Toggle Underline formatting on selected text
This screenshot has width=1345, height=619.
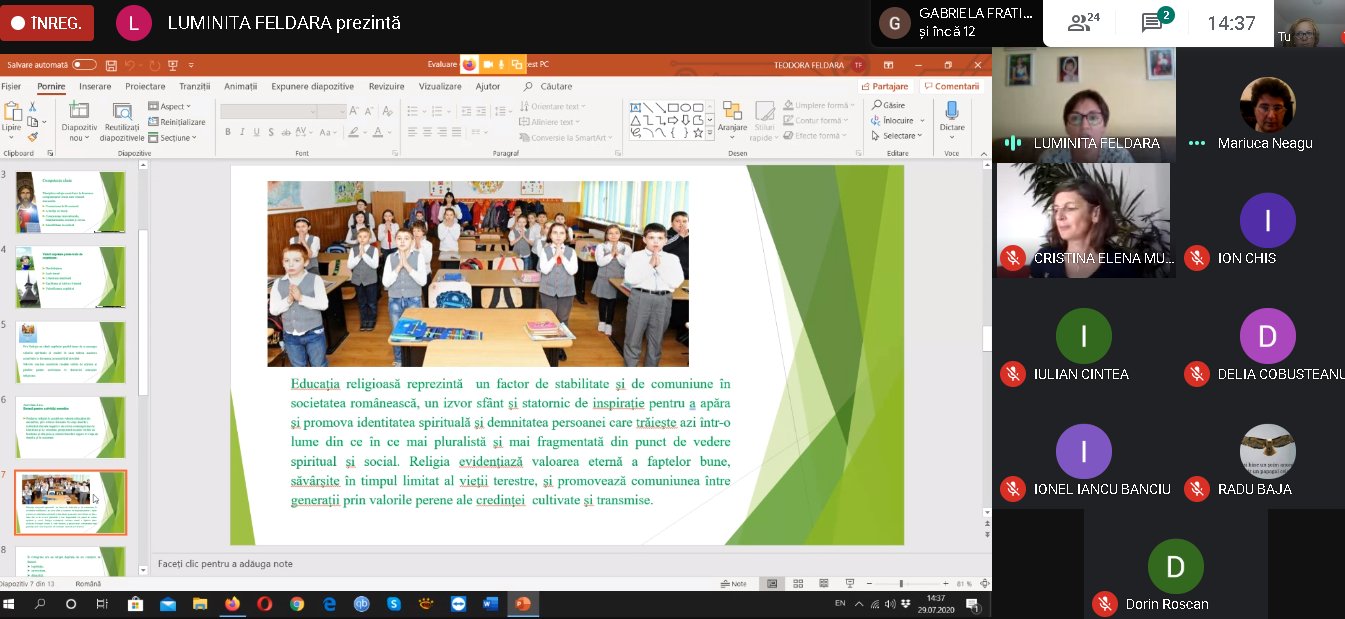tap(255, 131)
